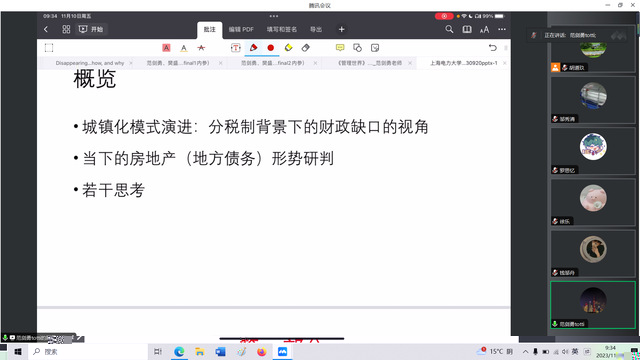The height and width of the screenshot is (360, 640).
Task: Close the 'Disappearing...how, and why' document tab
Action: tap(131, 63)
